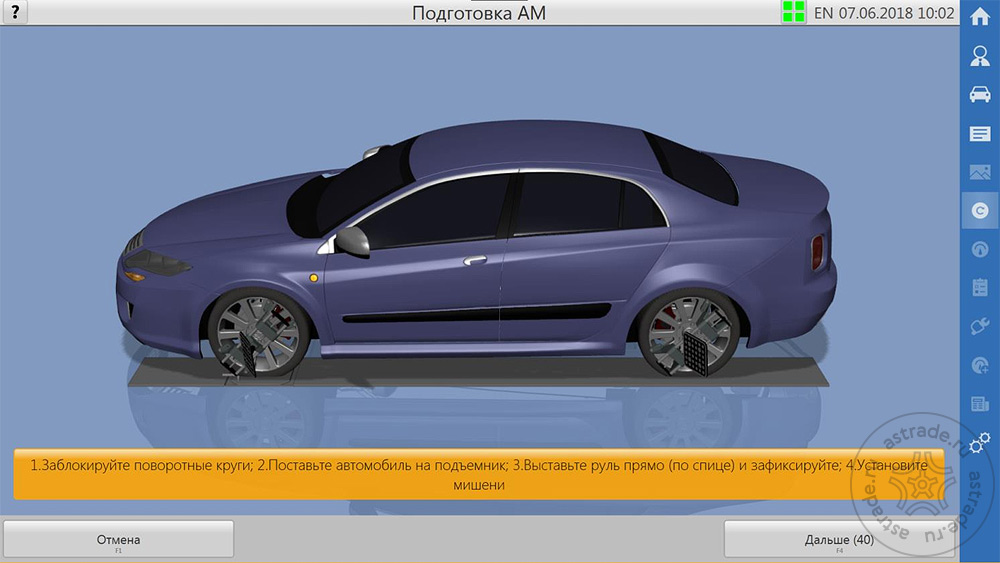Click the green four-square camera status indicator
This screenshot has height=563, width=1000.
click(x=793, y=12)
